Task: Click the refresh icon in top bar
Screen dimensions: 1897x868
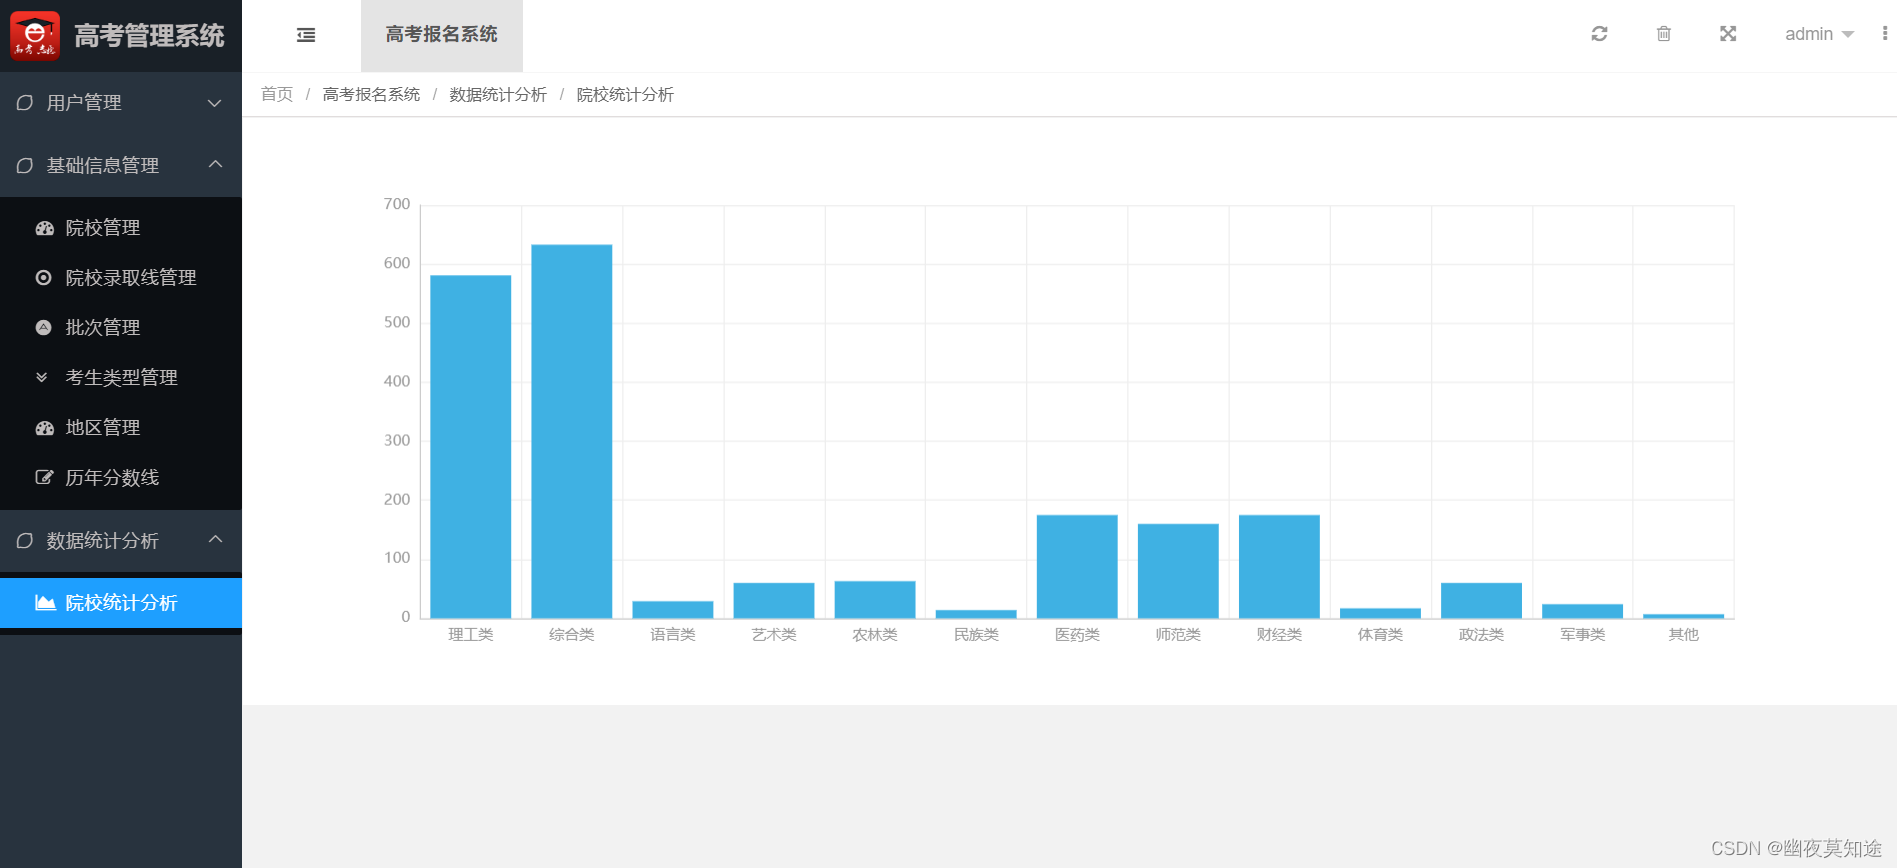Action: point(1599,34)
